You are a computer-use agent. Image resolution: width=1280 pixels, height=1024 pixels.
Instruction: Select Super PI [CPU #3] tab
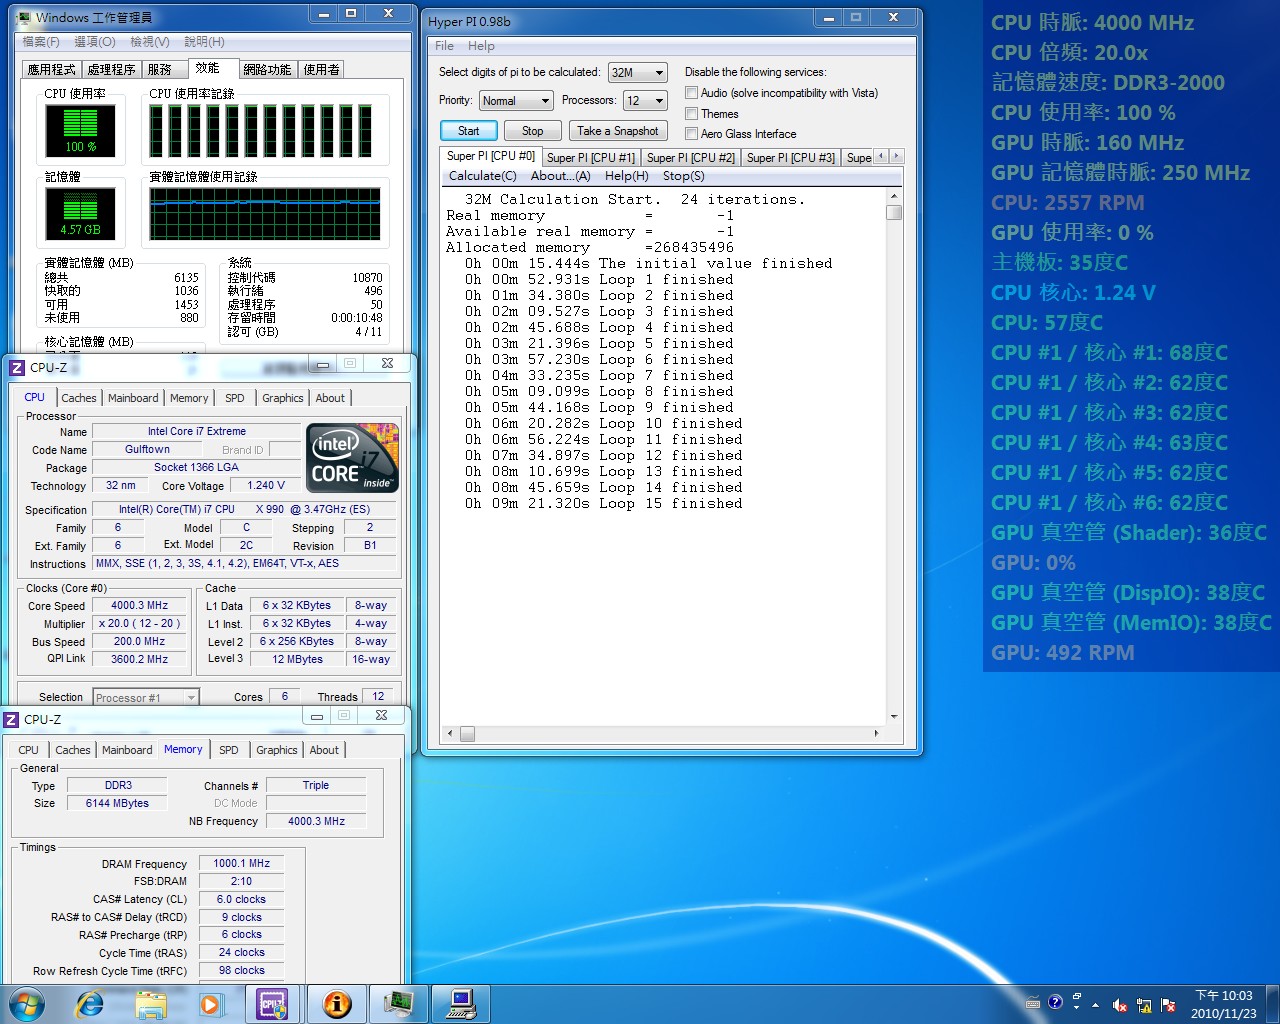790,158
